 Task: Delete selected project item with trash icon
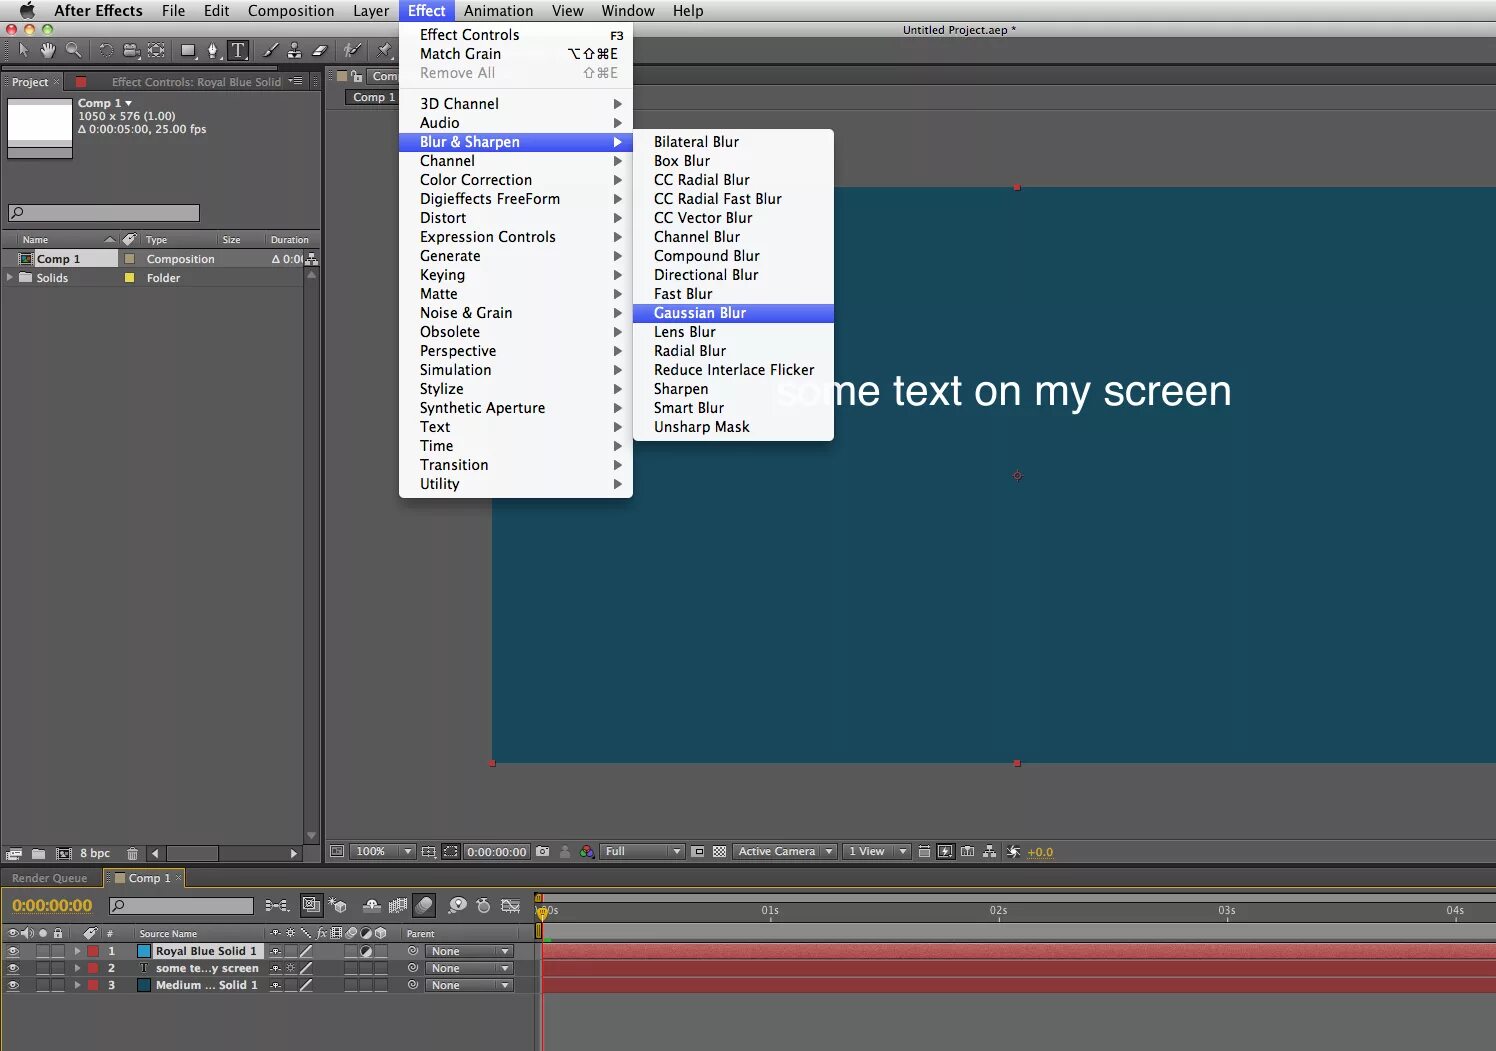coord(132,854)
